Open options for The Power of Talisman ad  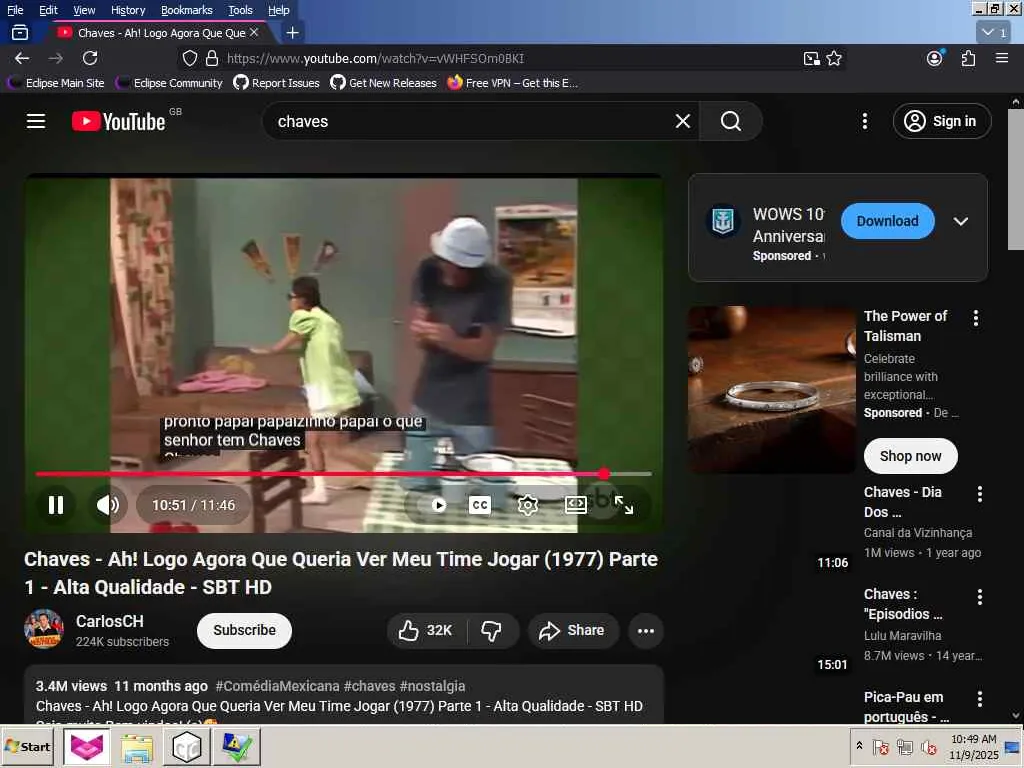(x=976, y=318)
